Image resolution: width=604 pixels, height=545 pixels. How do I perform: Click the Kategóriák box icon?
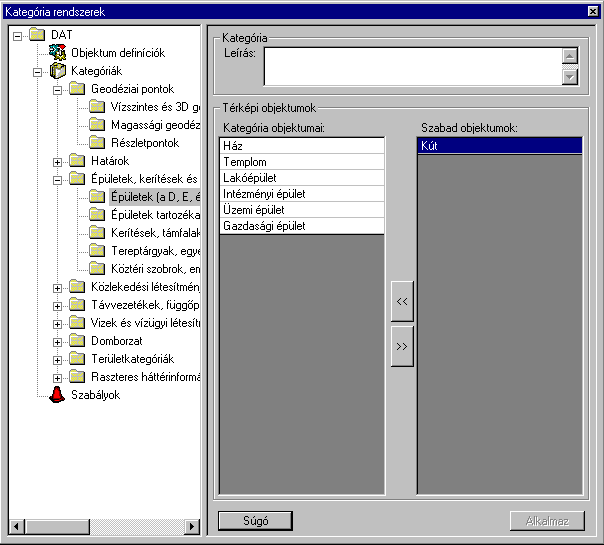click(58, 71)
